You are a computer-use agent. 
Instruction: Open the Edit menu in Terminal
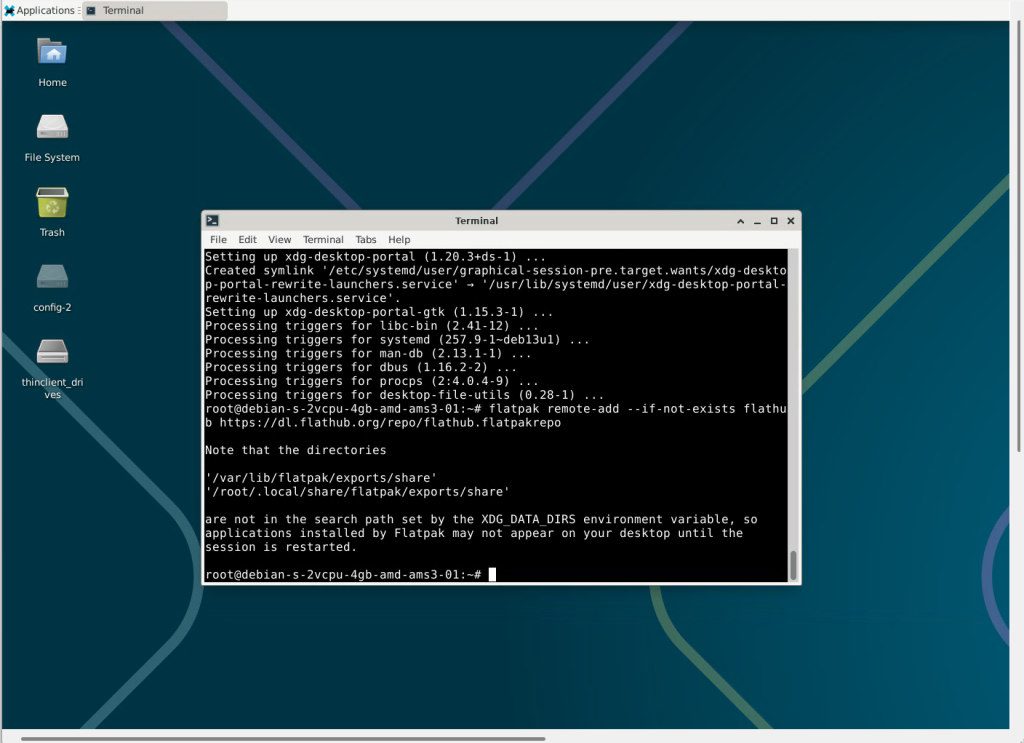(247, 240)
